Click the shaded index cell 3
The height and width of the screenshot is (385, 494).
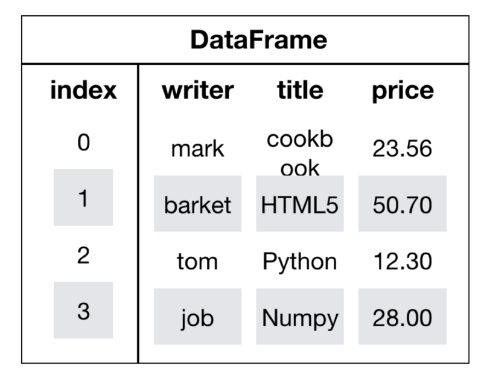[x=83, y=310]
